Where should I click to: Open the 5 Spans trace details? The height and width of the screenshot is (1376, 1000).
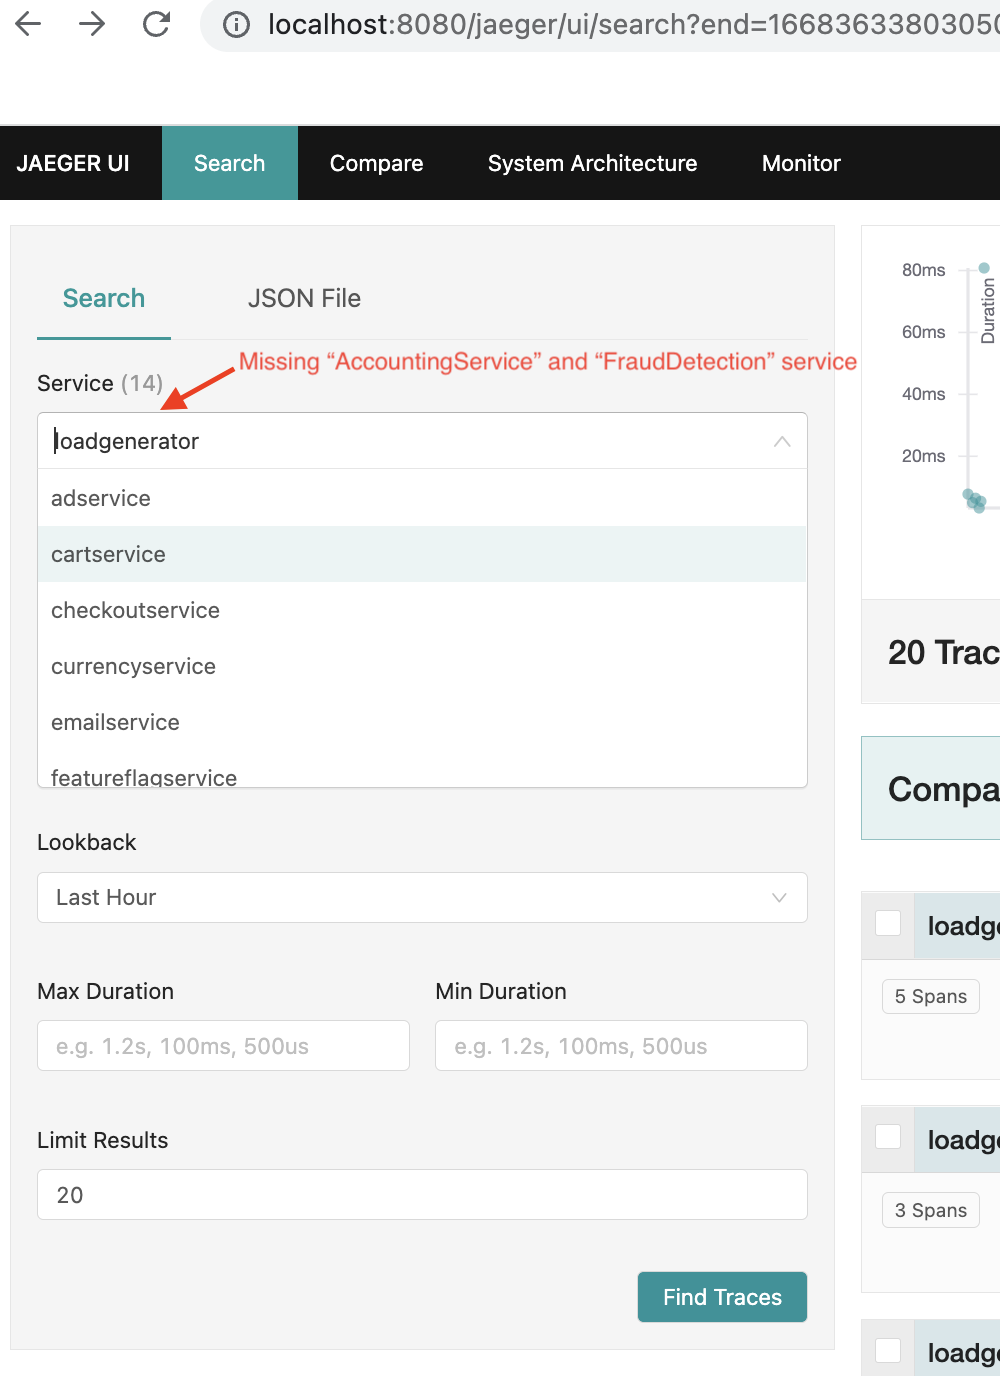929,996
